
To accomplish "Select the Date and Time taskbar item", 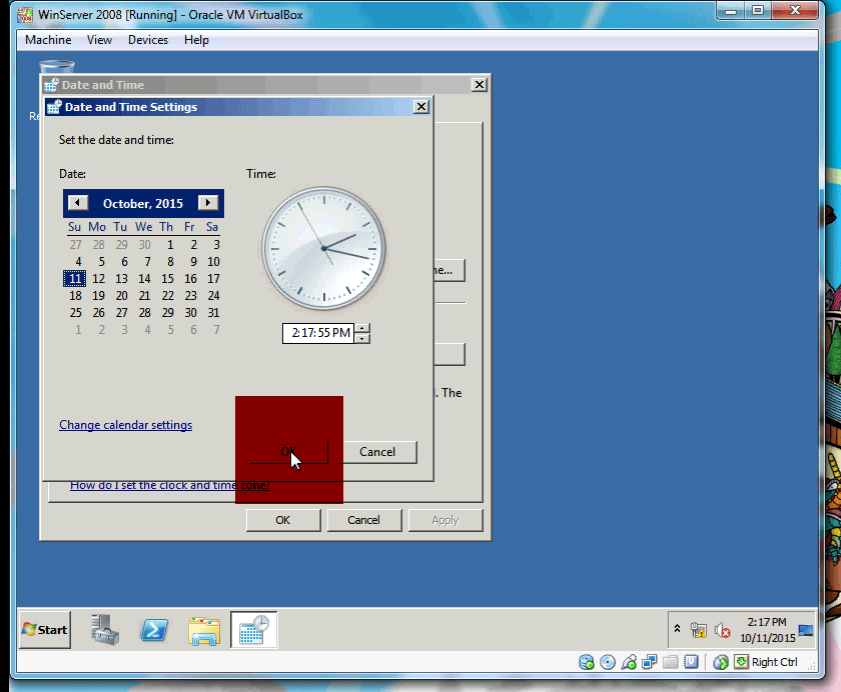I will pos(254,630).
